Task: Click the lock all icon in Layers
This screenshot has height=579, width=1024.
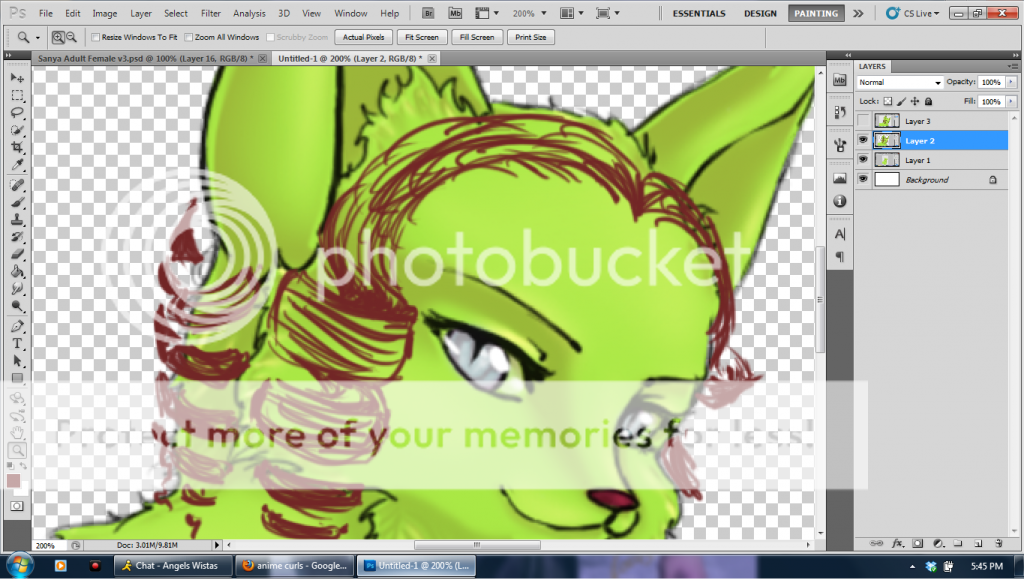Action: coord(928,102)
